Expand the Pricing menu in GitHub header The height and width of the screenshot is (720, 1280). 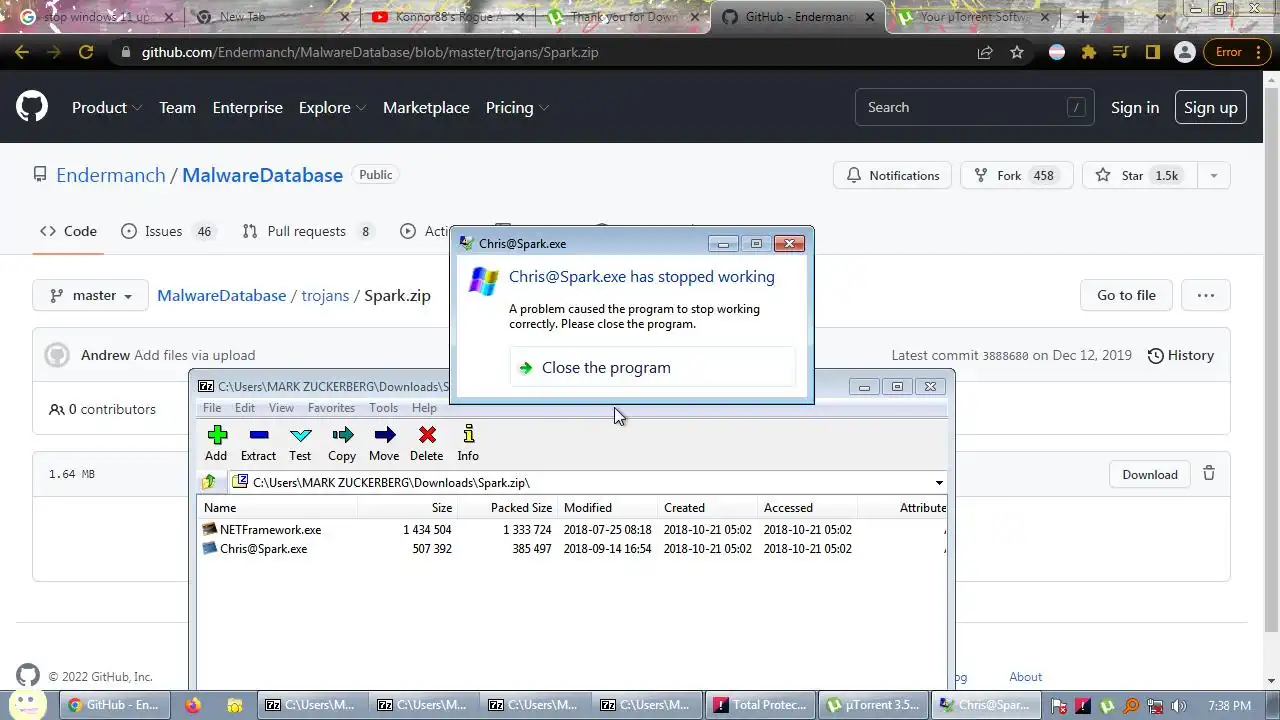(517, 107)
